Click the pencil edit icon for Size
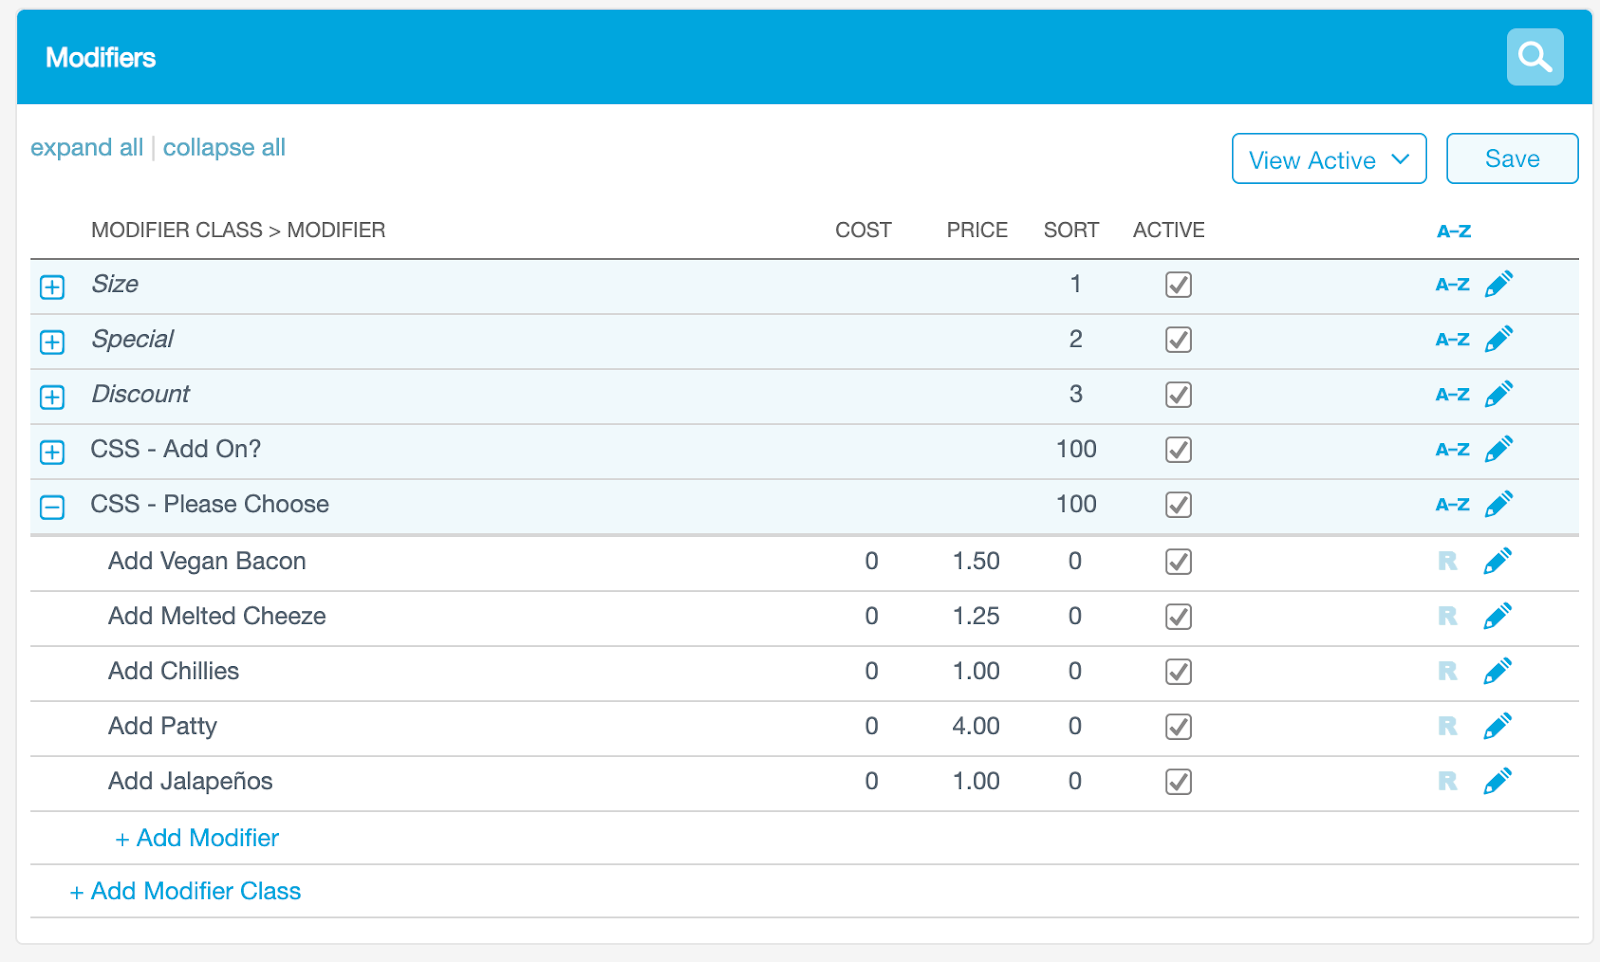The image size is (1600, 962). 1498,285
